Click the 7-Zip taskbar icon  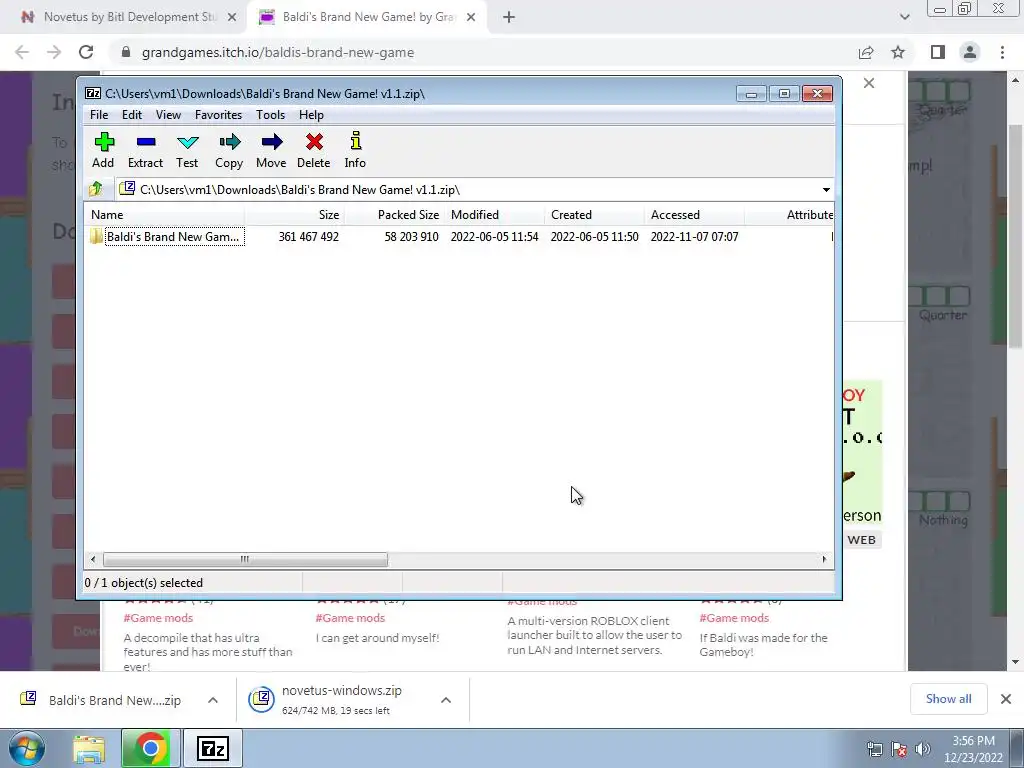point(213,748)
